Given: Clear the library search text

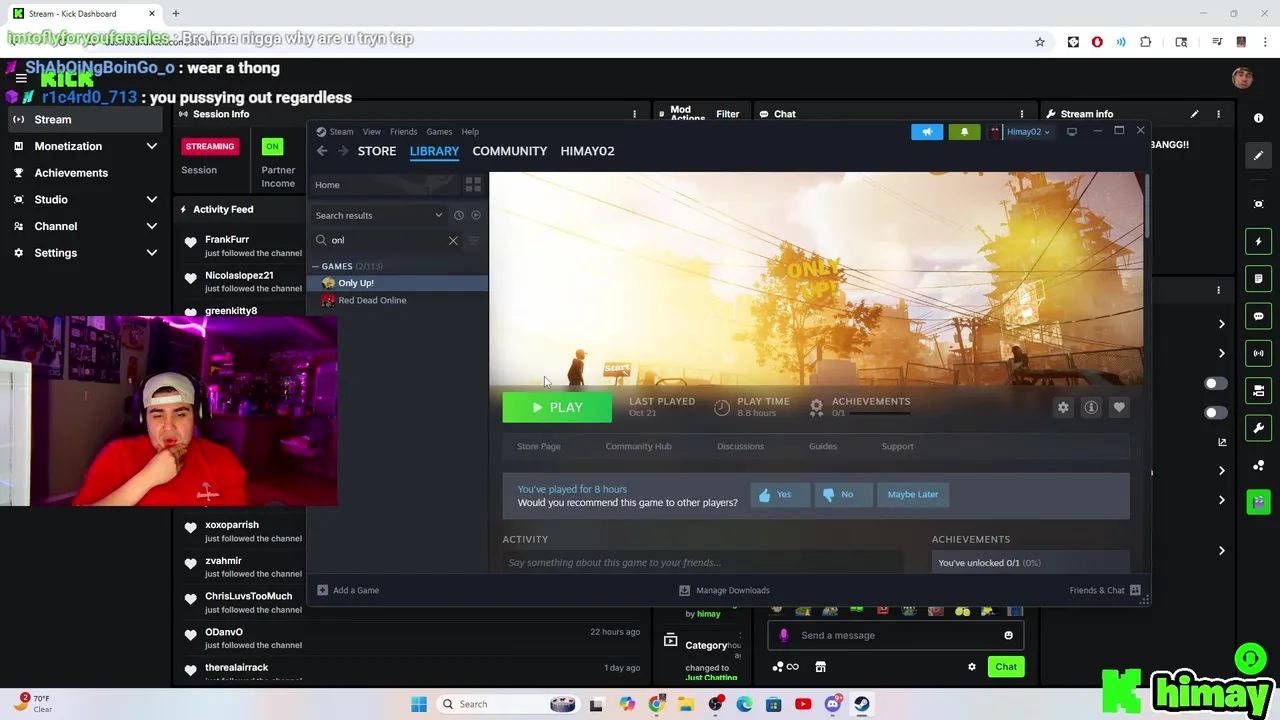Looking at the screenshot, I should [x=453, y=240].
